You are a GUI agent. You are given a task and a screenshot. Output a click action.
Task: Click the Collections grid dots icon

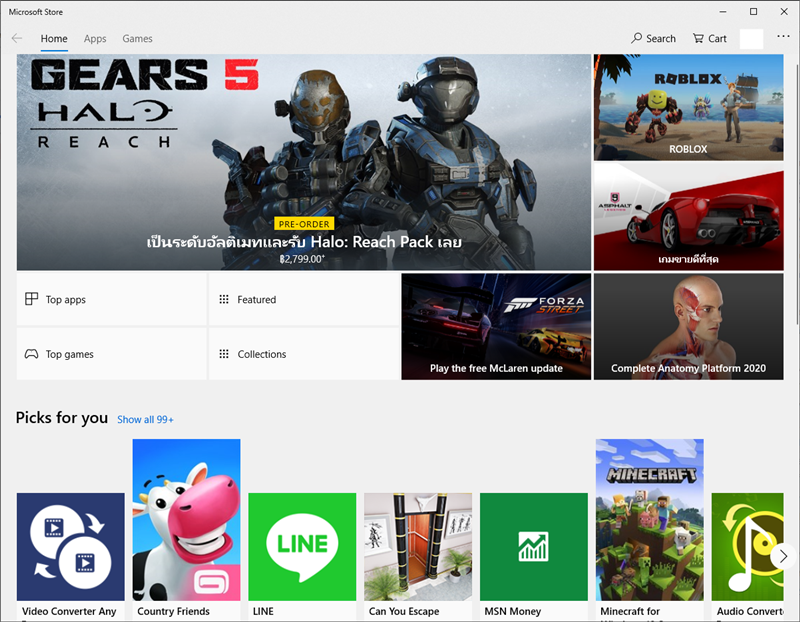[224, 354]
